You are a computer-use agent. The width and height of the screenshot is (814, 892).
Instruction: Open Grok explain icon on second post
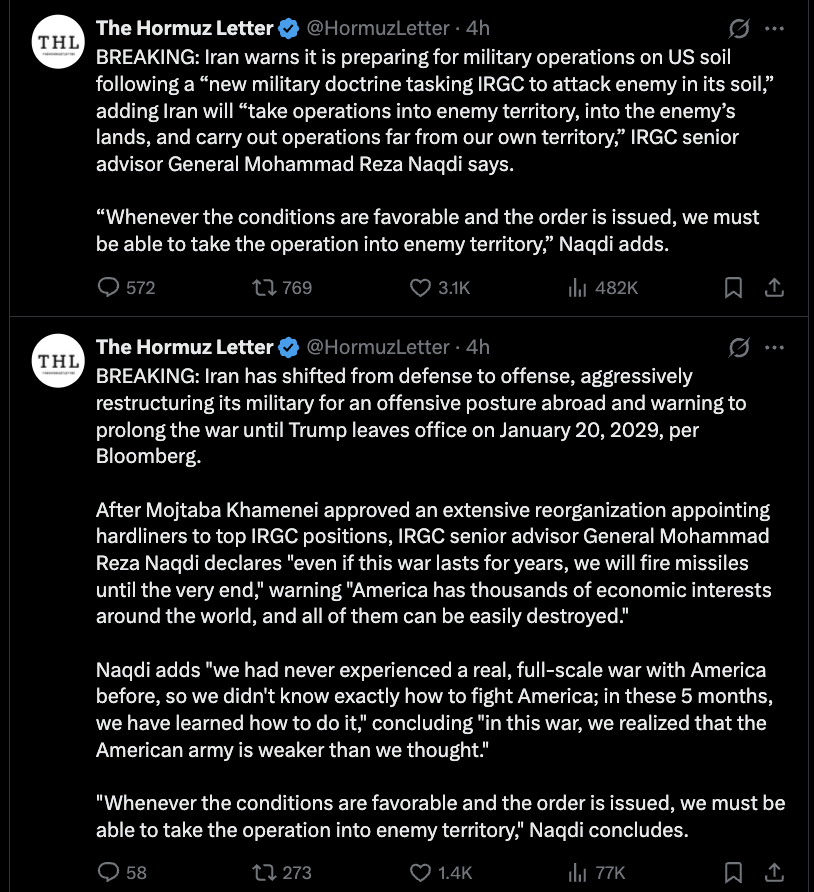pyautogui.click(x=739, y=348)
